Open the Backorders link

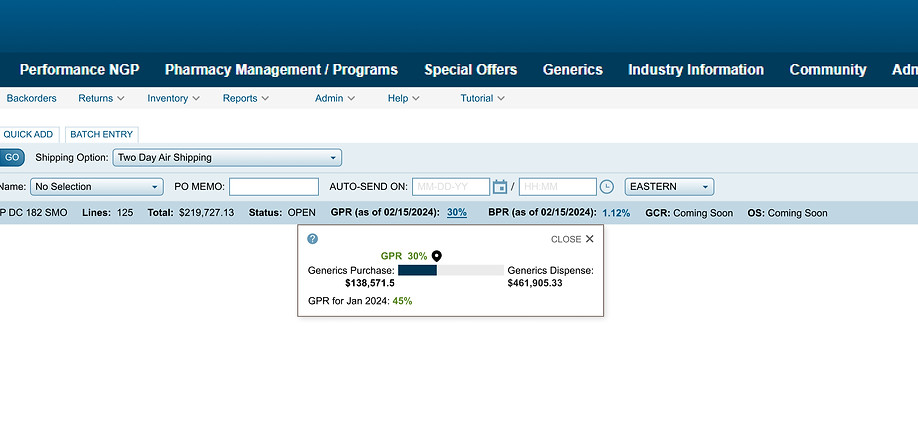tap(32, 98)
